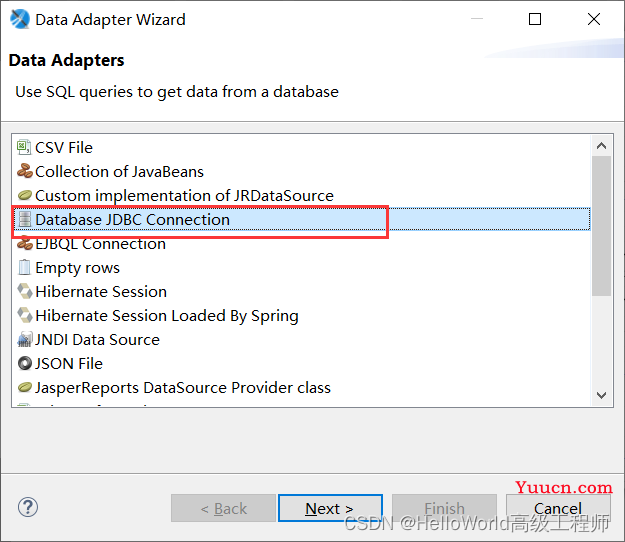The height and width of the screenshot is (542, 625).
Task: Maximize the Data Adapter Wizard window
Action: (x=535, y=19)
